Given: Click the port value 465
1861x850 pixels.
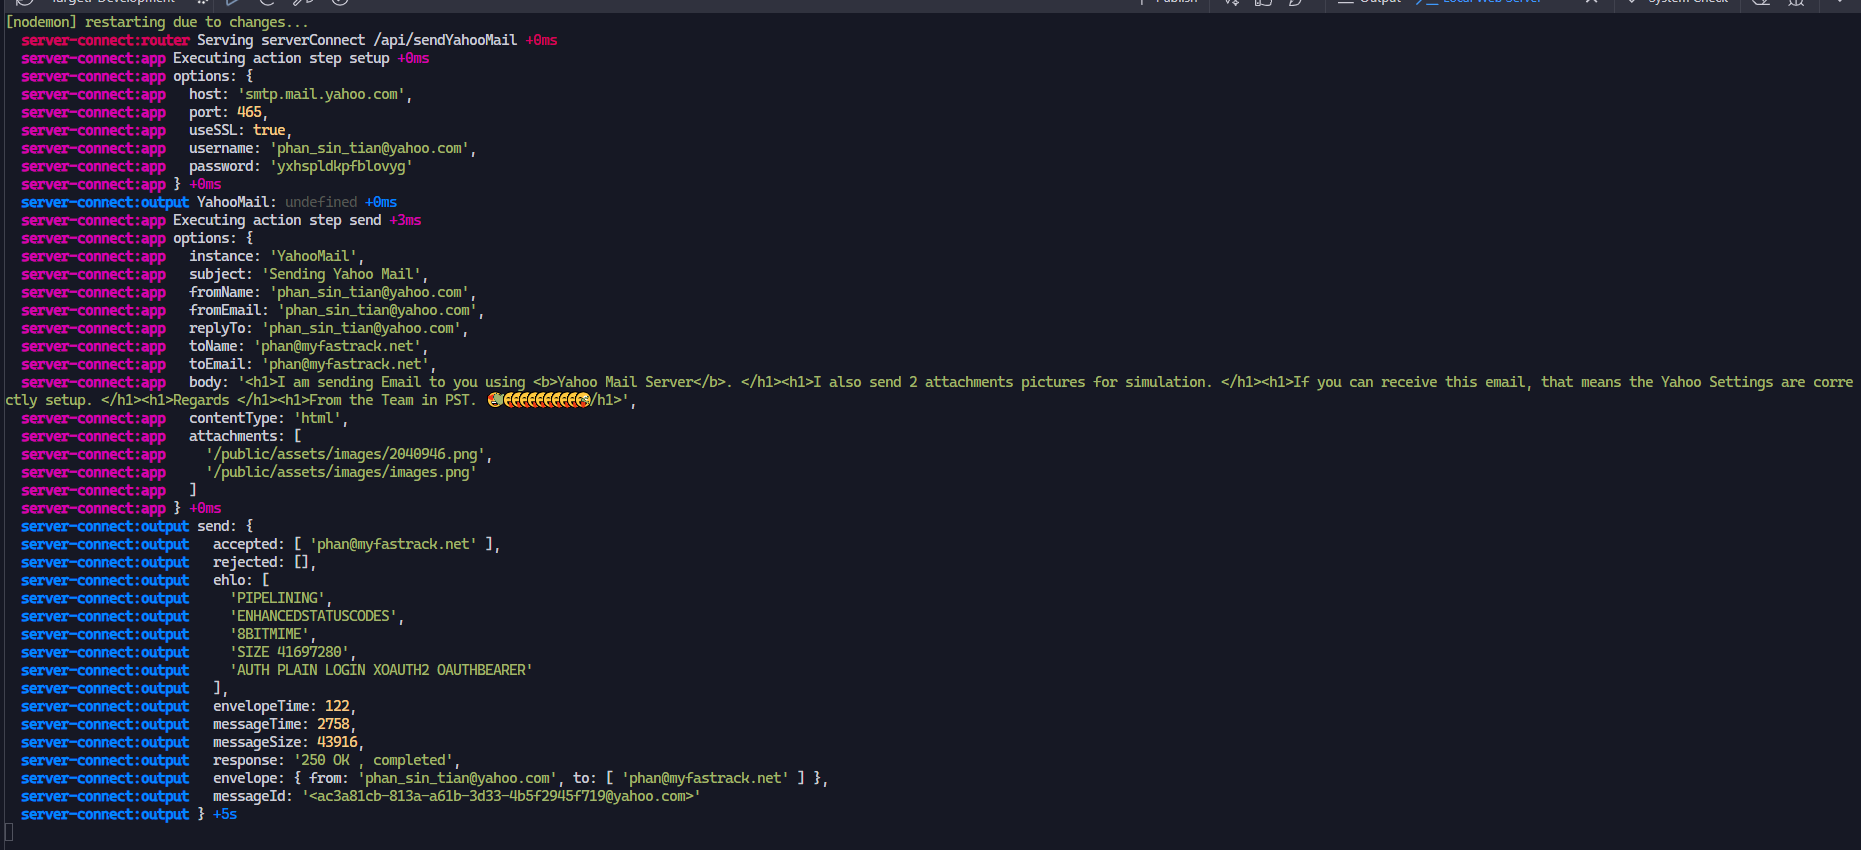Looking at the screenshot, I should 249,112.
